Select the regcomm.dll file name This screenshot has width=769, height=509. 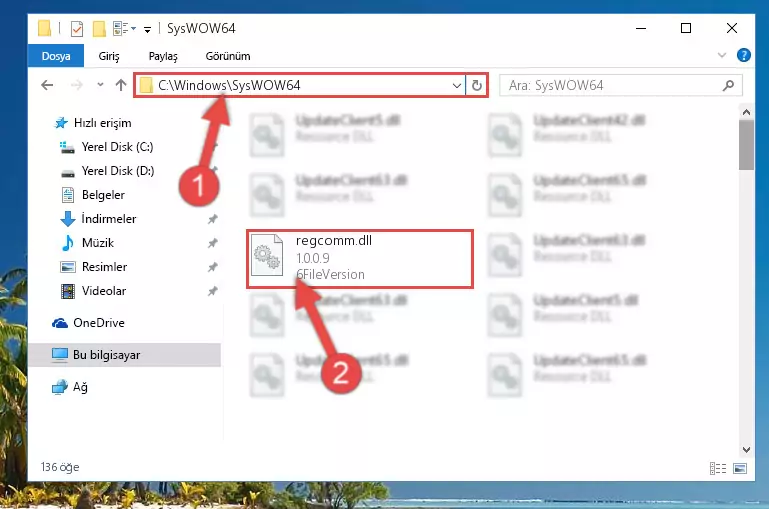(333, 241)
